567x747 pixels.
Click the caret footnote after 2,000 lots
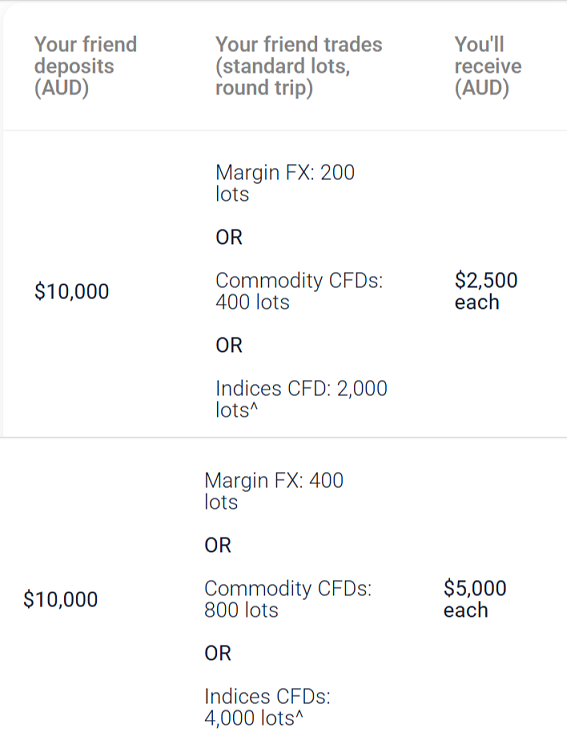click(x=253, y=406)
